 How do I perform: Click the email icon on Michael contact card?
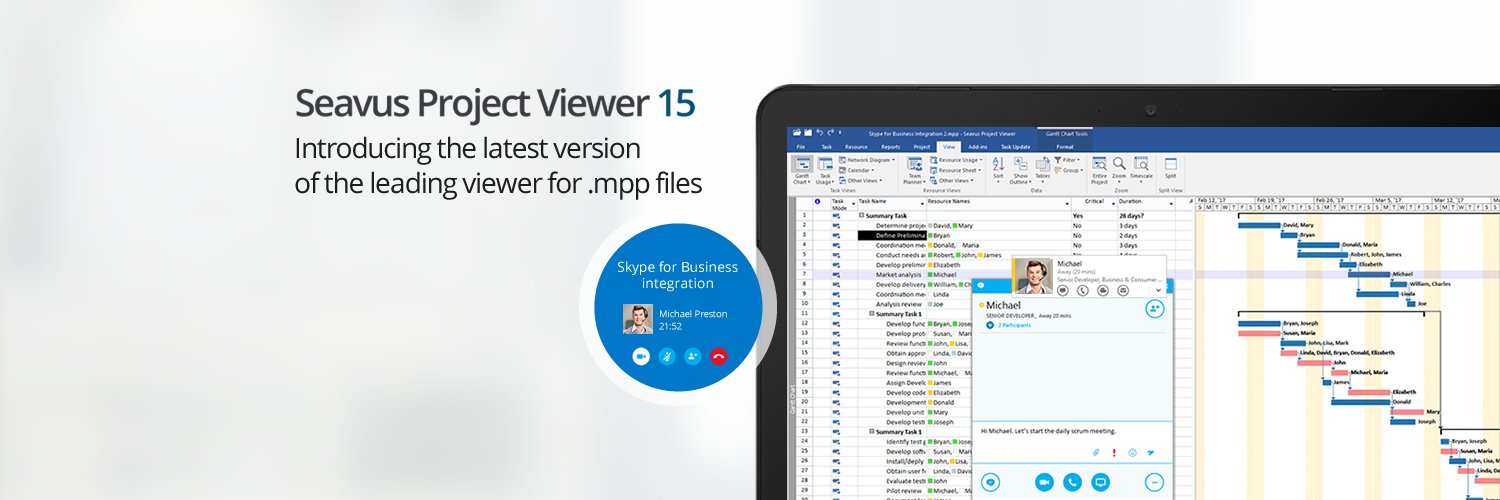point(1122,290)
